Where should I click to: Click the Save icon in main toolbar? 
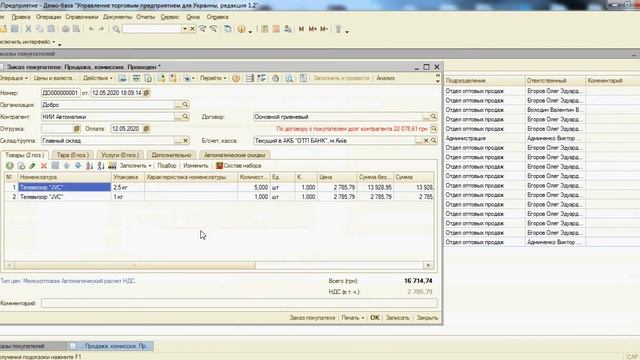pos(15,29)
